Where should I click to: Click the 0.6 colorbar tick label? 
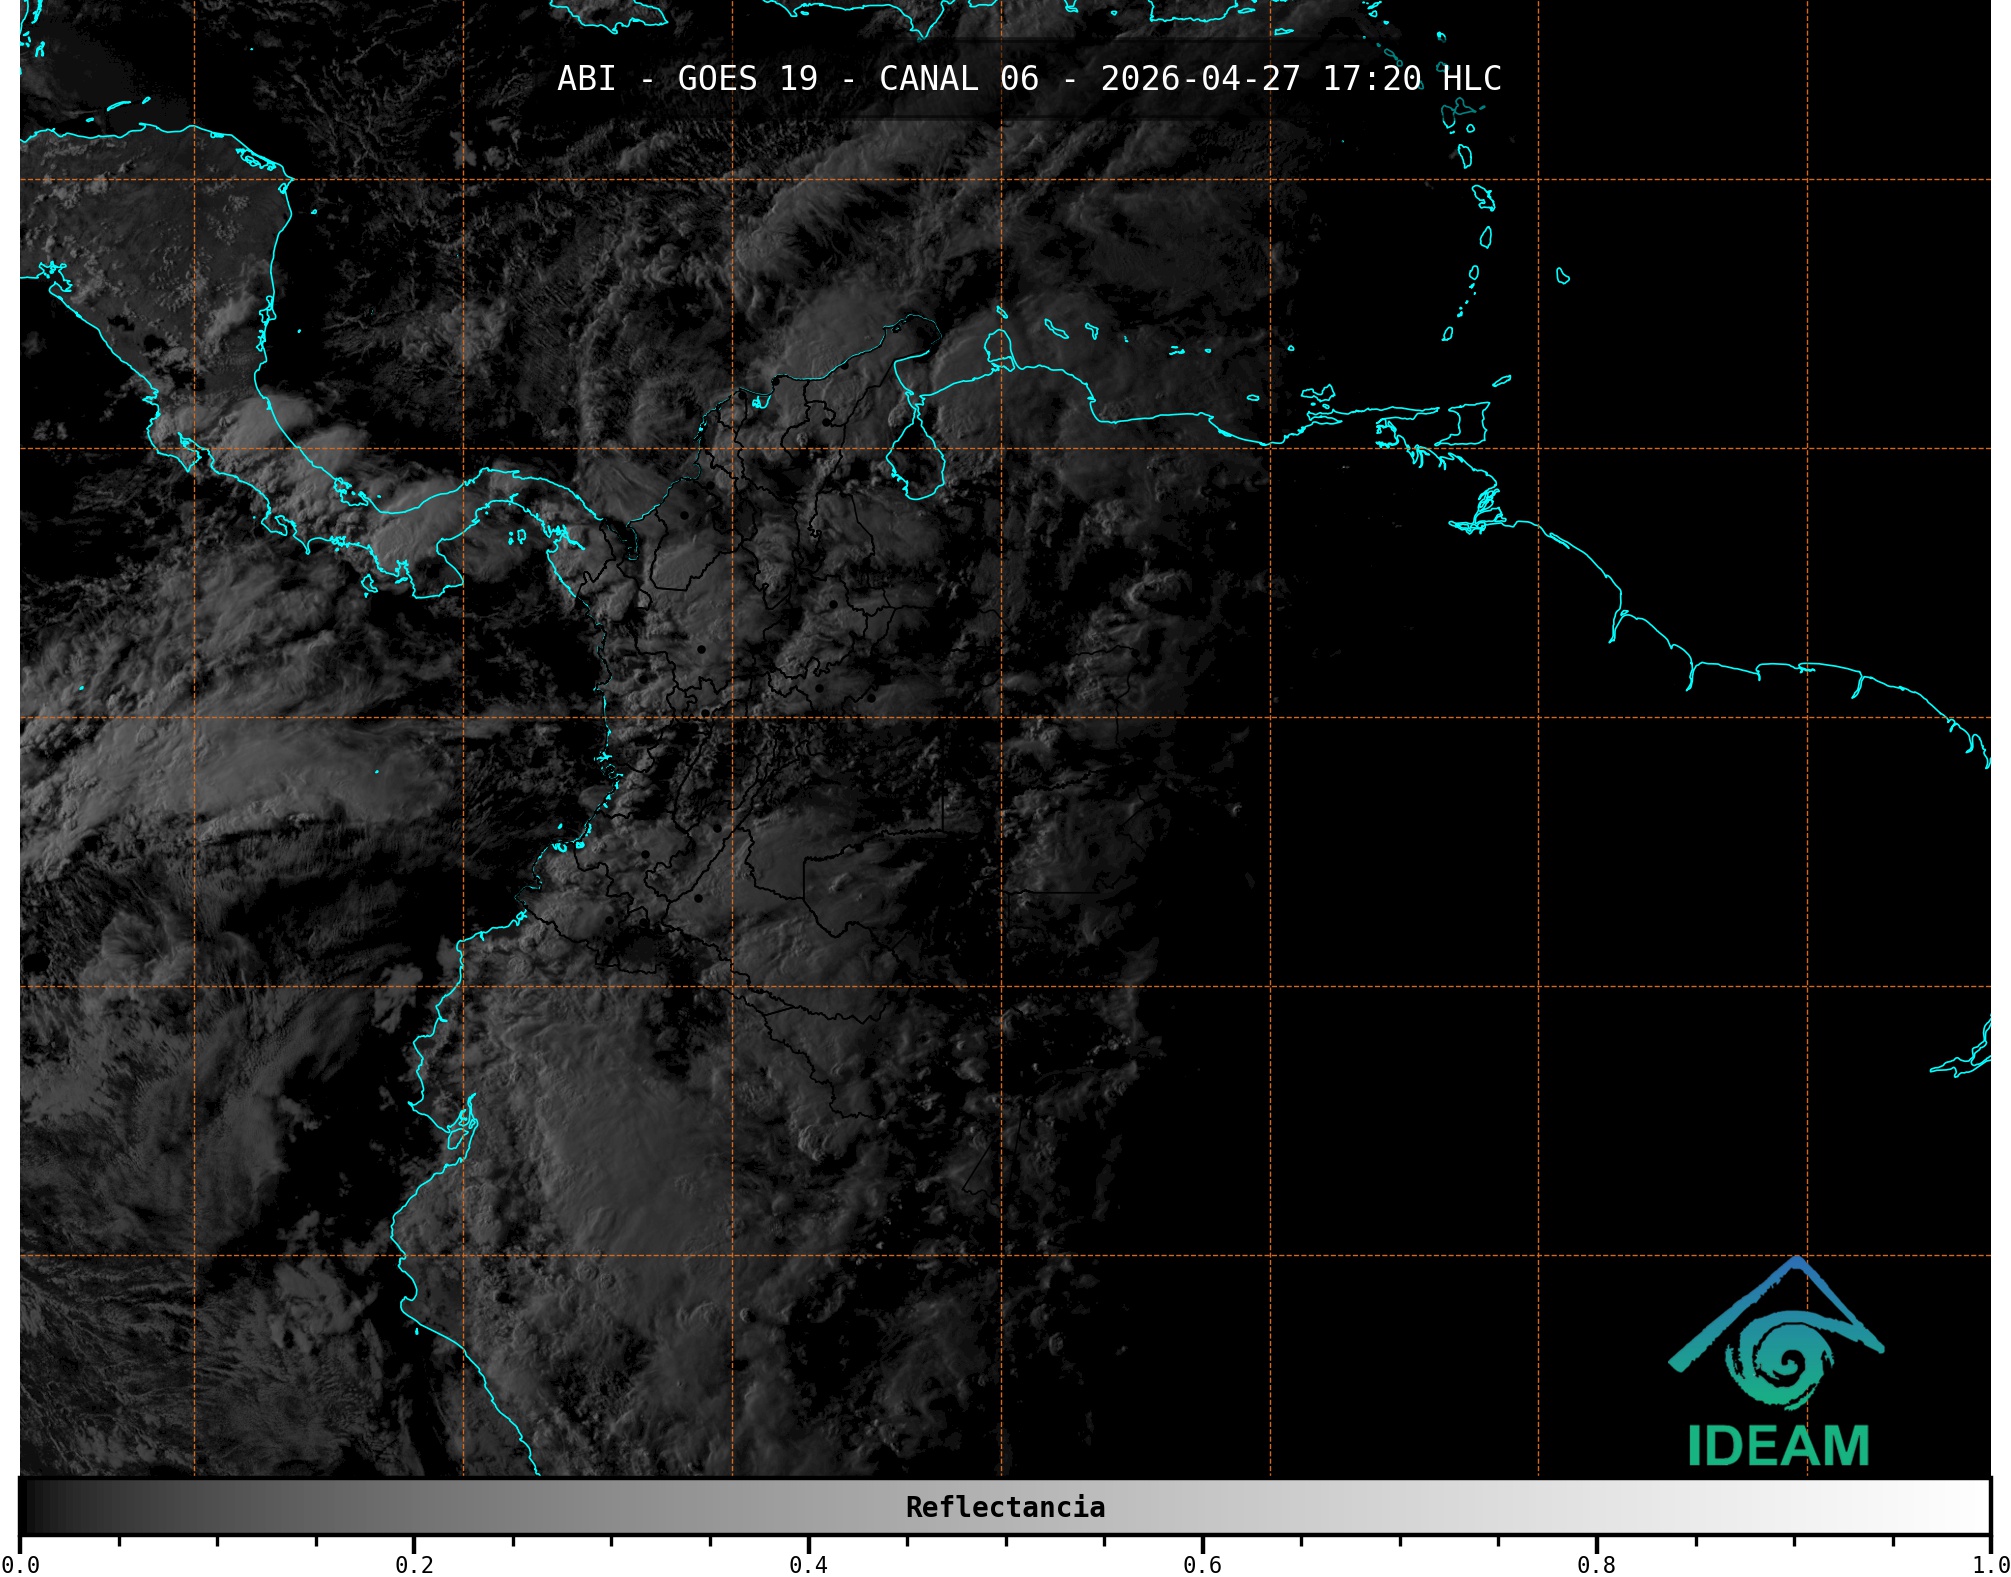pyautogui.click(x=1202, y=1565)
